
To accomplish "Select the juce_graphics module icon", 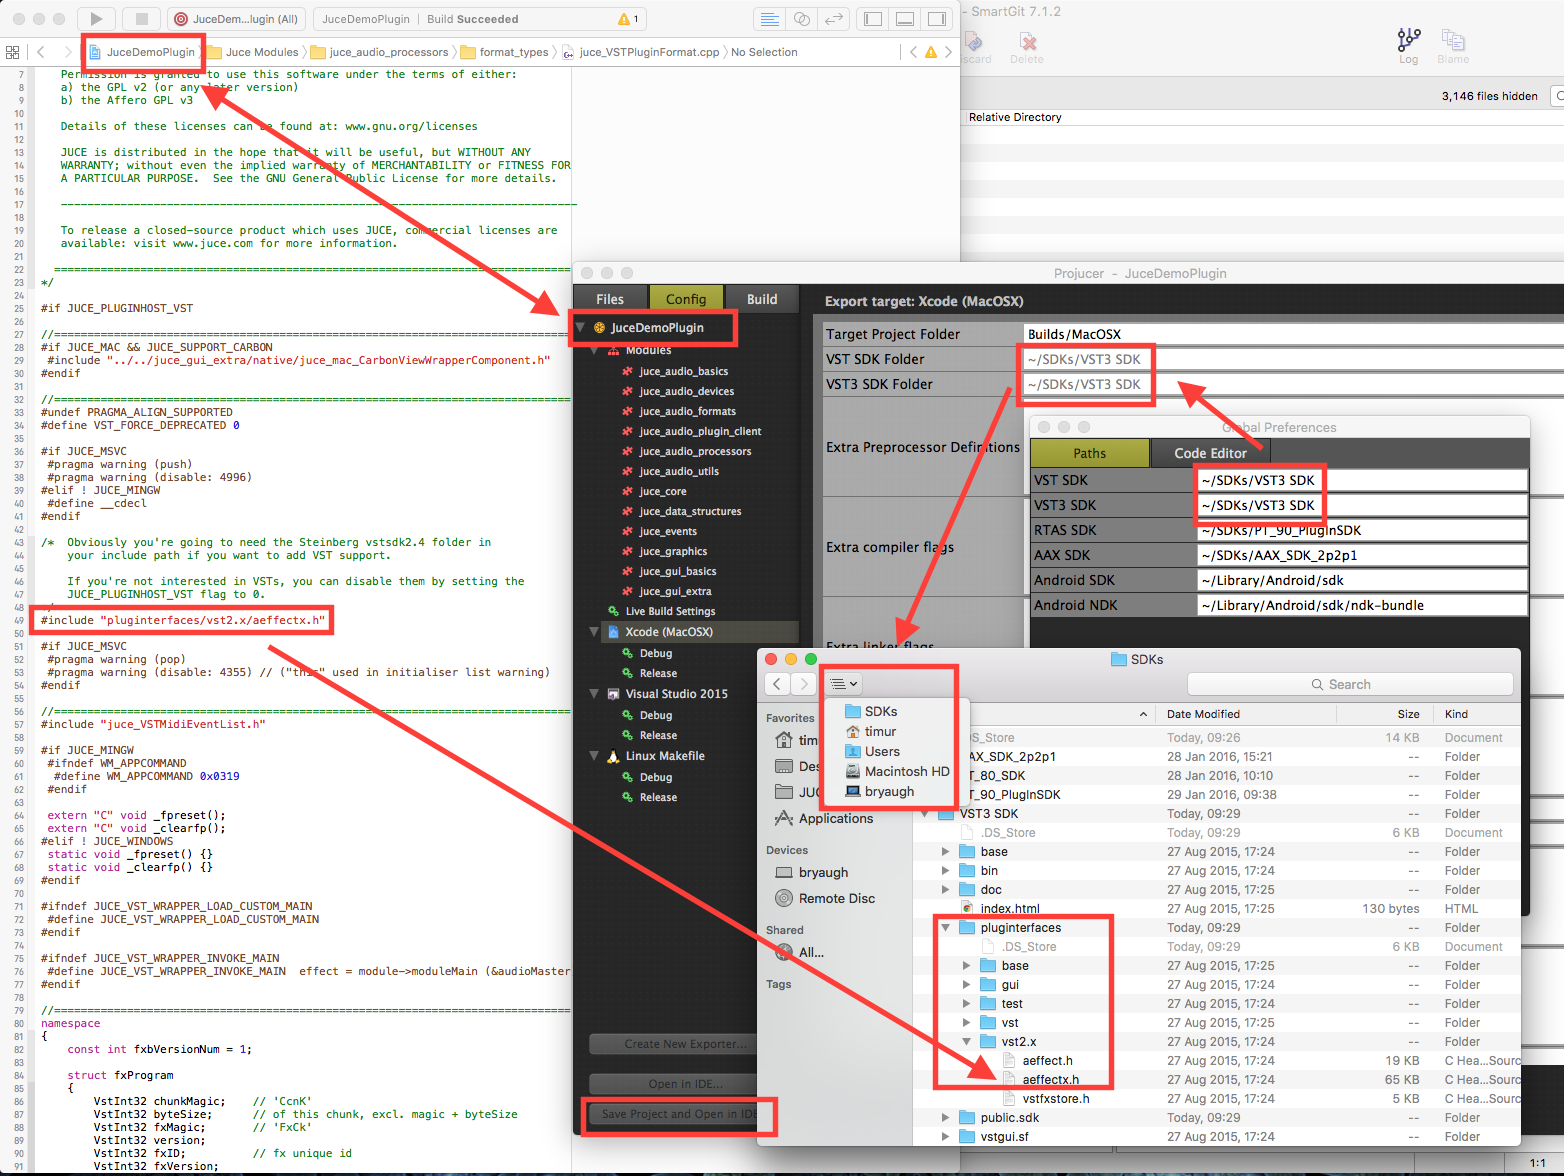I will click(628, 551).
